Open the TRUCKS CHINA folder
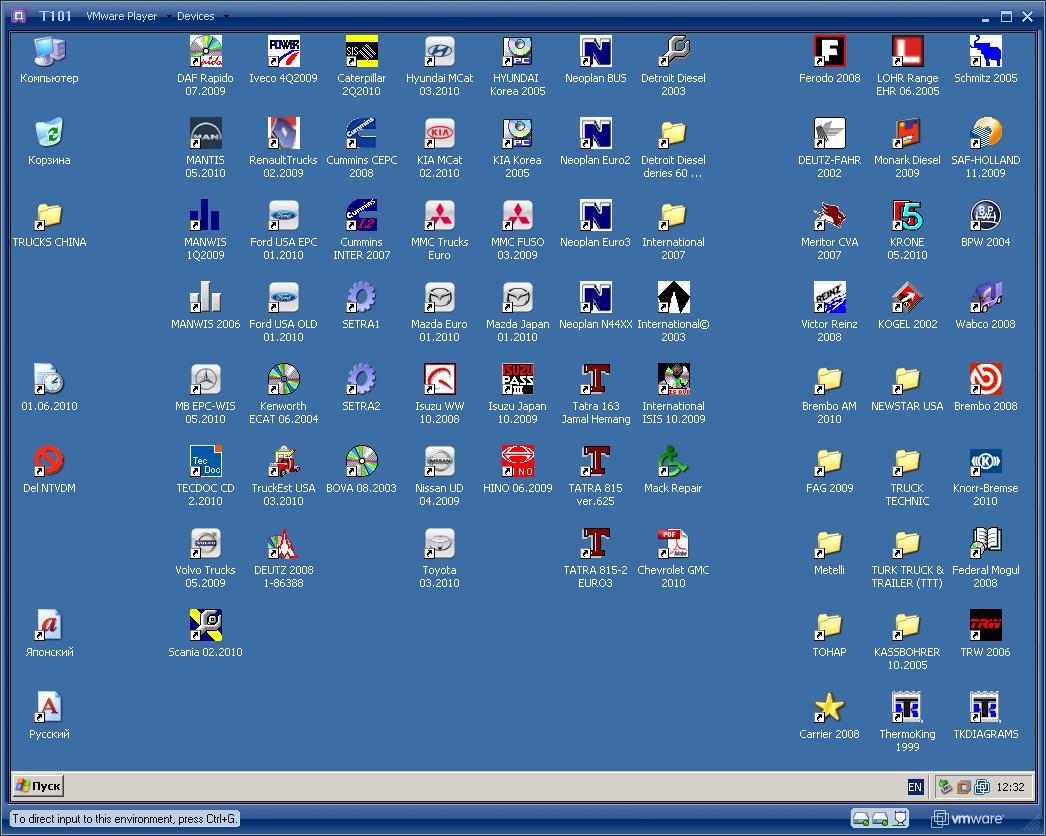 [x=49, y=216]
